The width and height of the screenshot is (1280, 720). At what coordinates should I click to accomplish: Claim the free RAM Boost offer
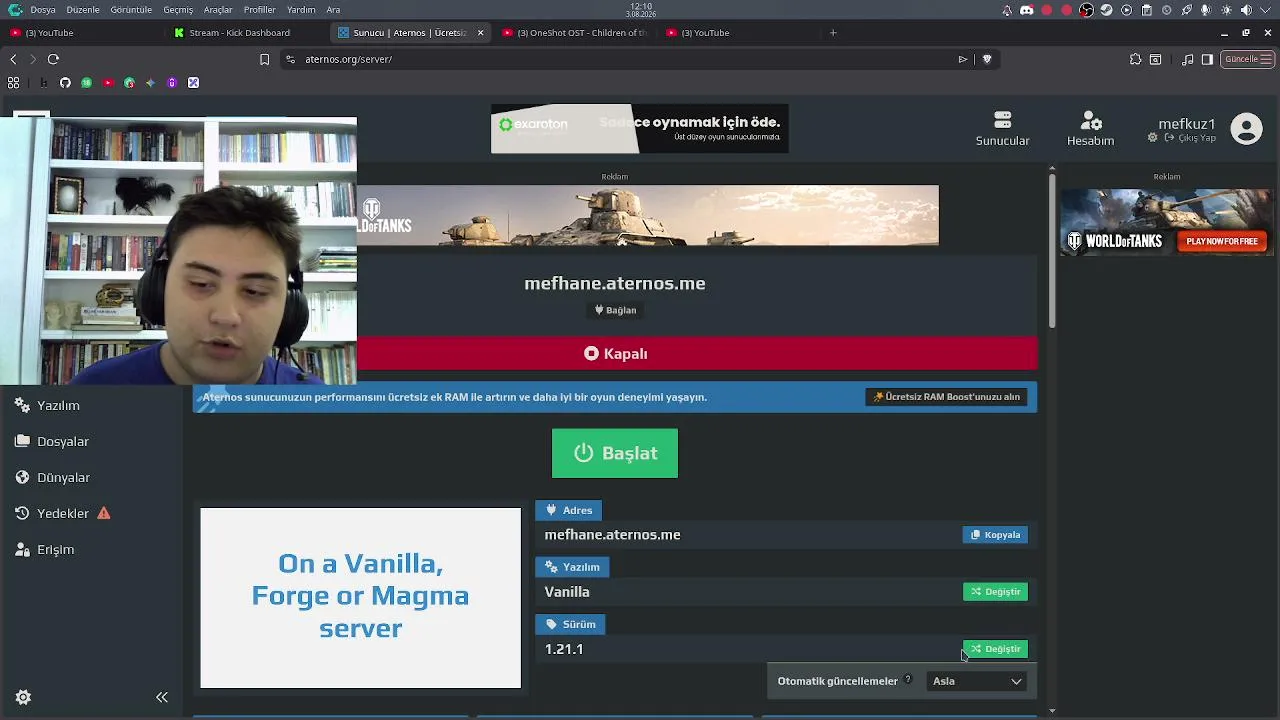[x=946, y=397]
